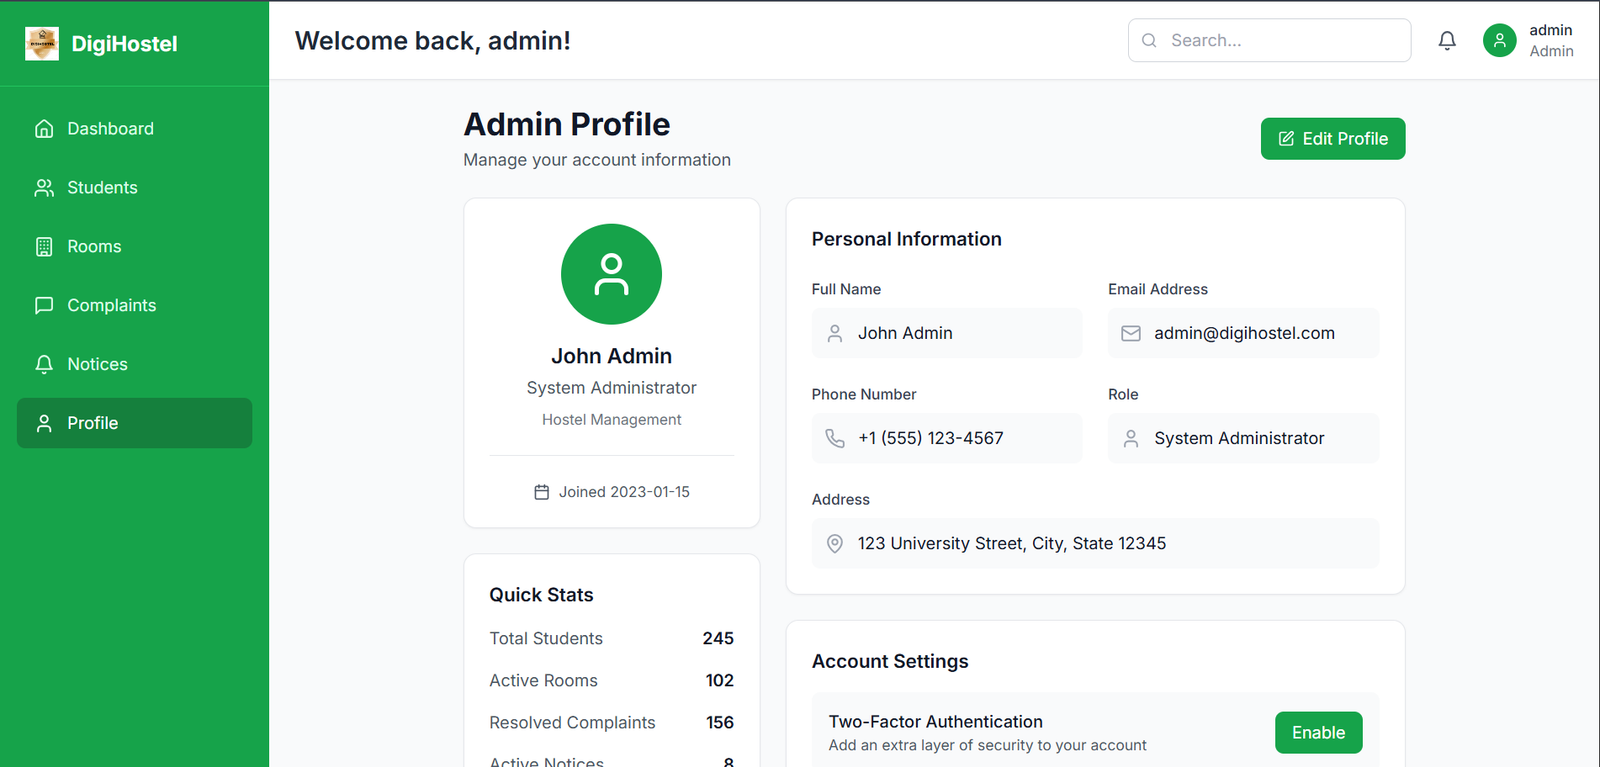This screenshot has width=1600, height=767.
Task: Open the Notices page
Action: 134,365
